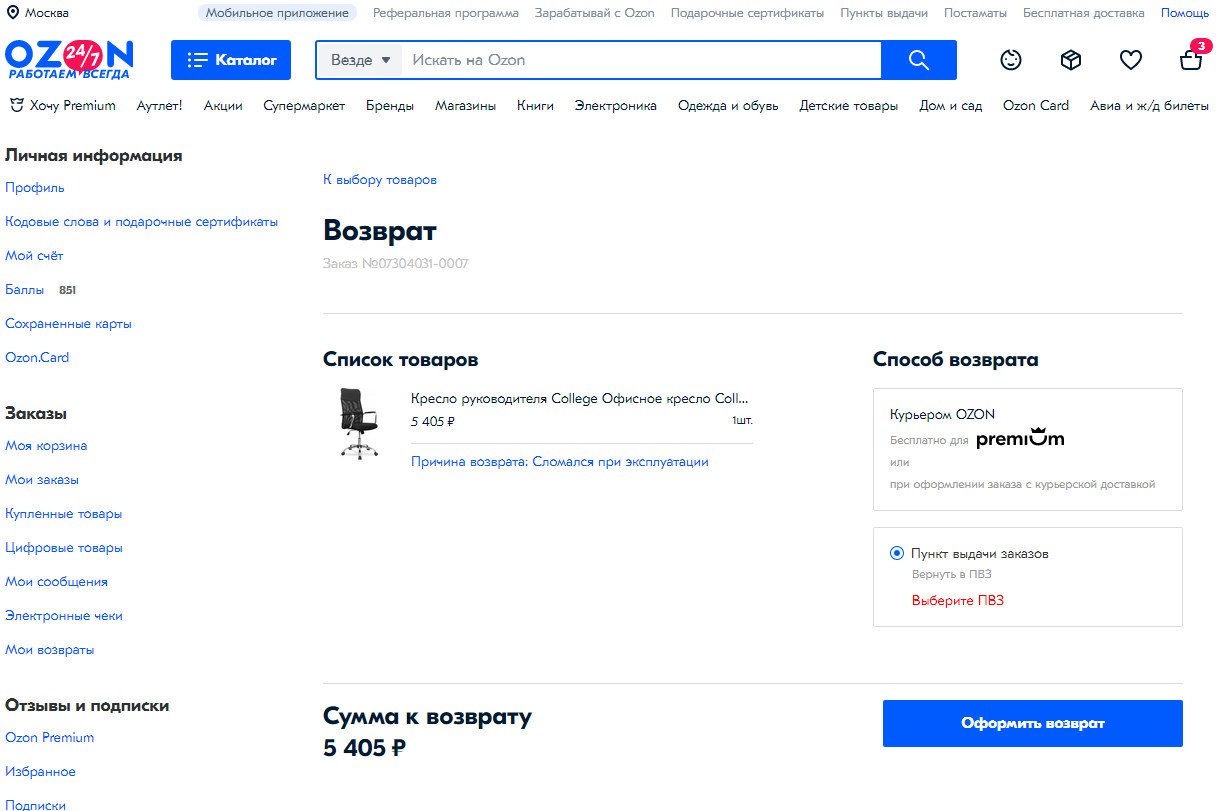Click the 1шт. quantity label
Viewport: 1216px width, 811px height.
742,421
